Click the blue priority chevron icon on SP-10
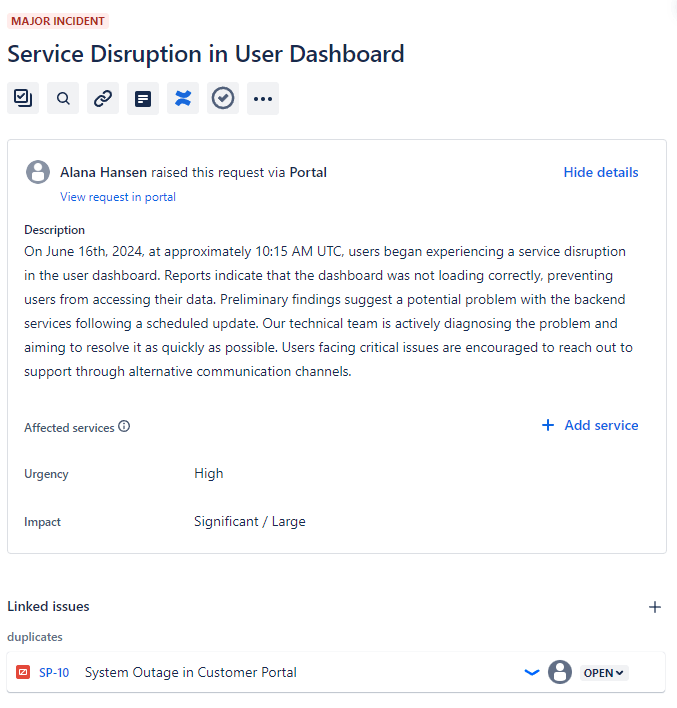Image resolution: width=677 pixels, height=708 pixels. tap(532, 672)
